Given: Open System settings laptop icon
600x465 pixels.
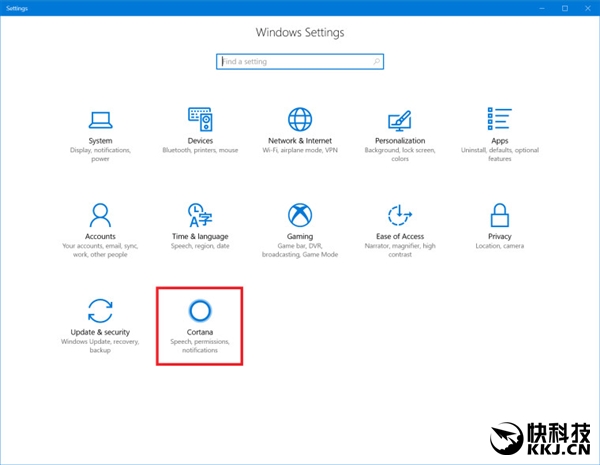Looking at the screenshot, I should [x=100, y=120].
